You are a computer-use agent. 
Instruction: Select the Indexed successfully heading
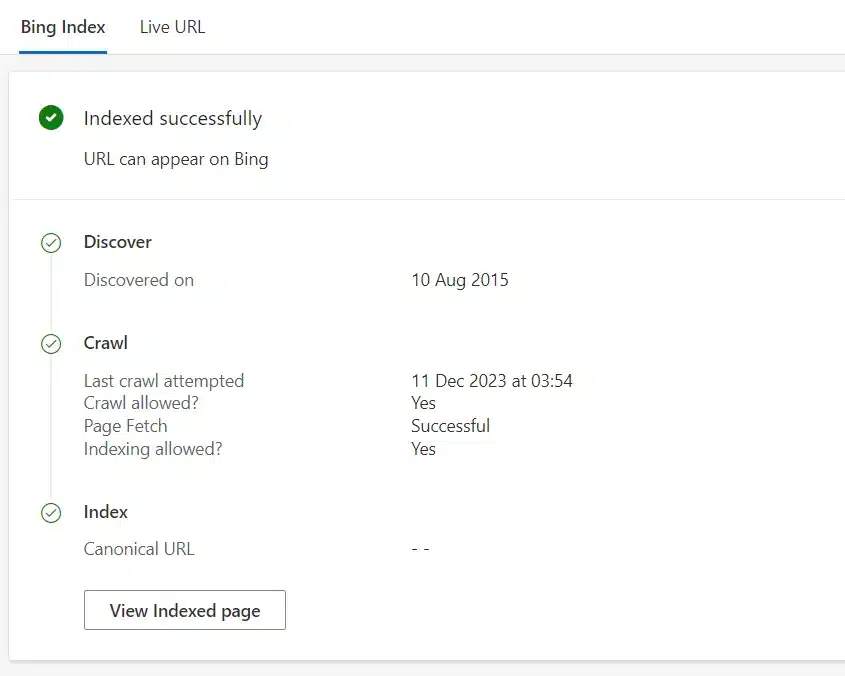pyautogui.click(x=173, y=118)
